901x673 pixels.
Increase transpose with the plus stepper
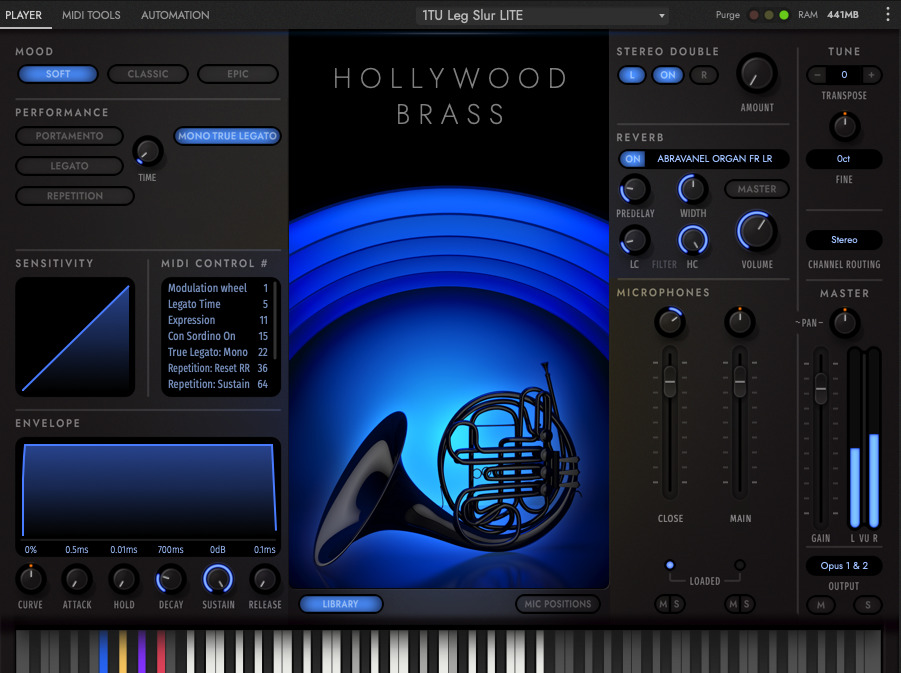point(871,75)
